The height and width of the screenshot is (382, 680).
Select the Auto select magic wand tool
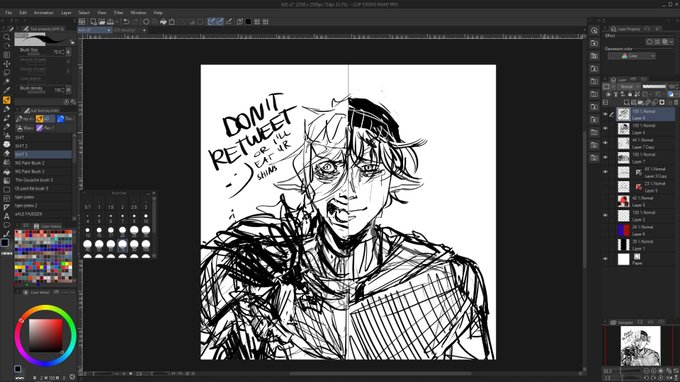tap(7, 82)
